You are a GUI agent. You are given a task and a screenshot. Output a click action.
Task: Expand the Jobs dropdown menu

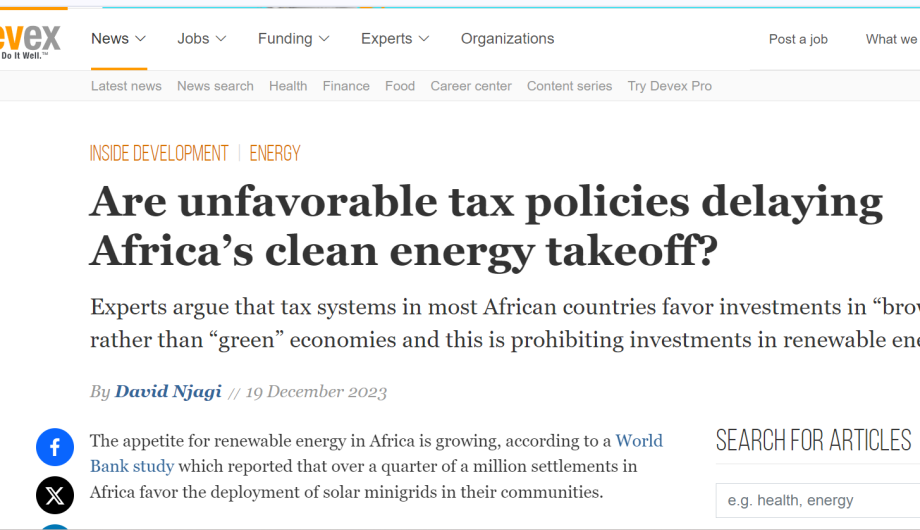201,39
